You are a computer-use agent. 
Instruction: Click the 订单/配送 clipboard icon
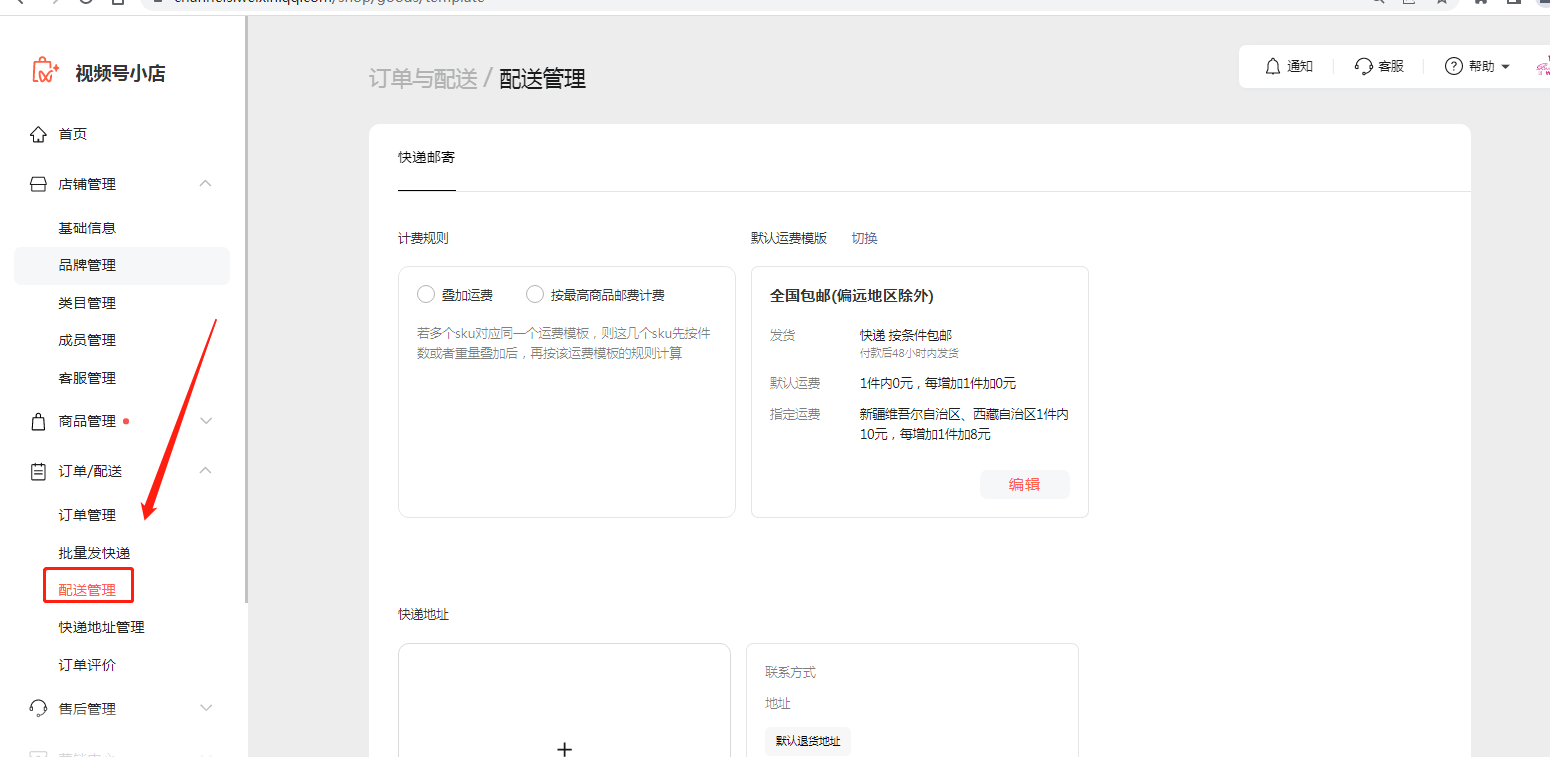pyautogui.click(x=38, y=471)
